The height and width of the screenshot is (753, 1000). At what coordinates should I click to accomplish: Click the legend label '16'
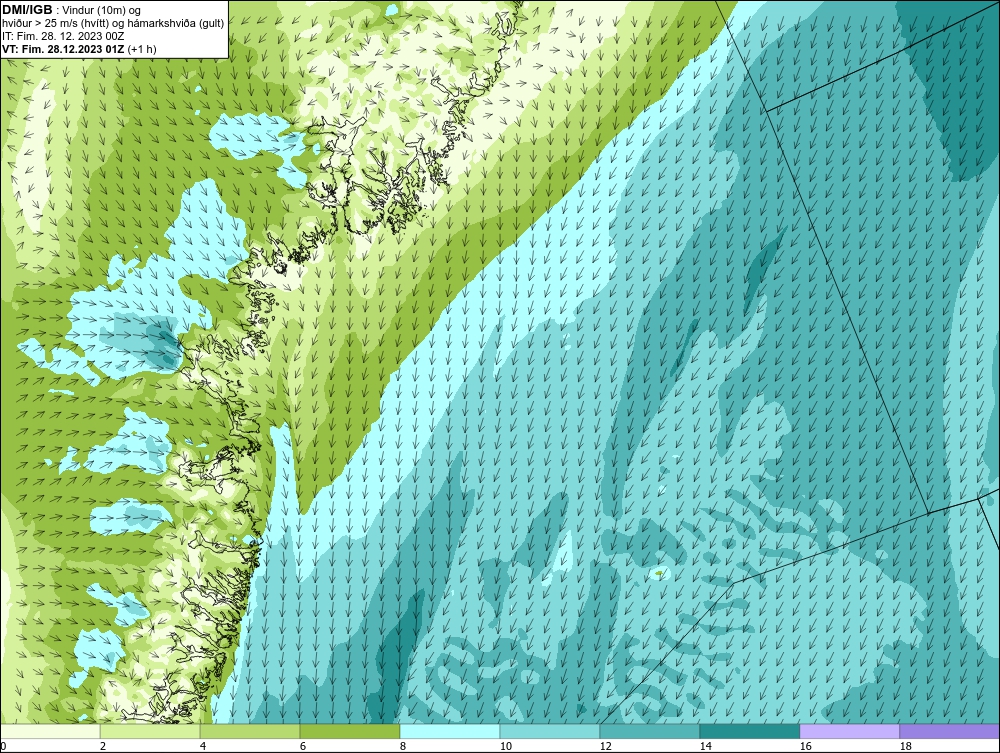click(x=806, y=746)
